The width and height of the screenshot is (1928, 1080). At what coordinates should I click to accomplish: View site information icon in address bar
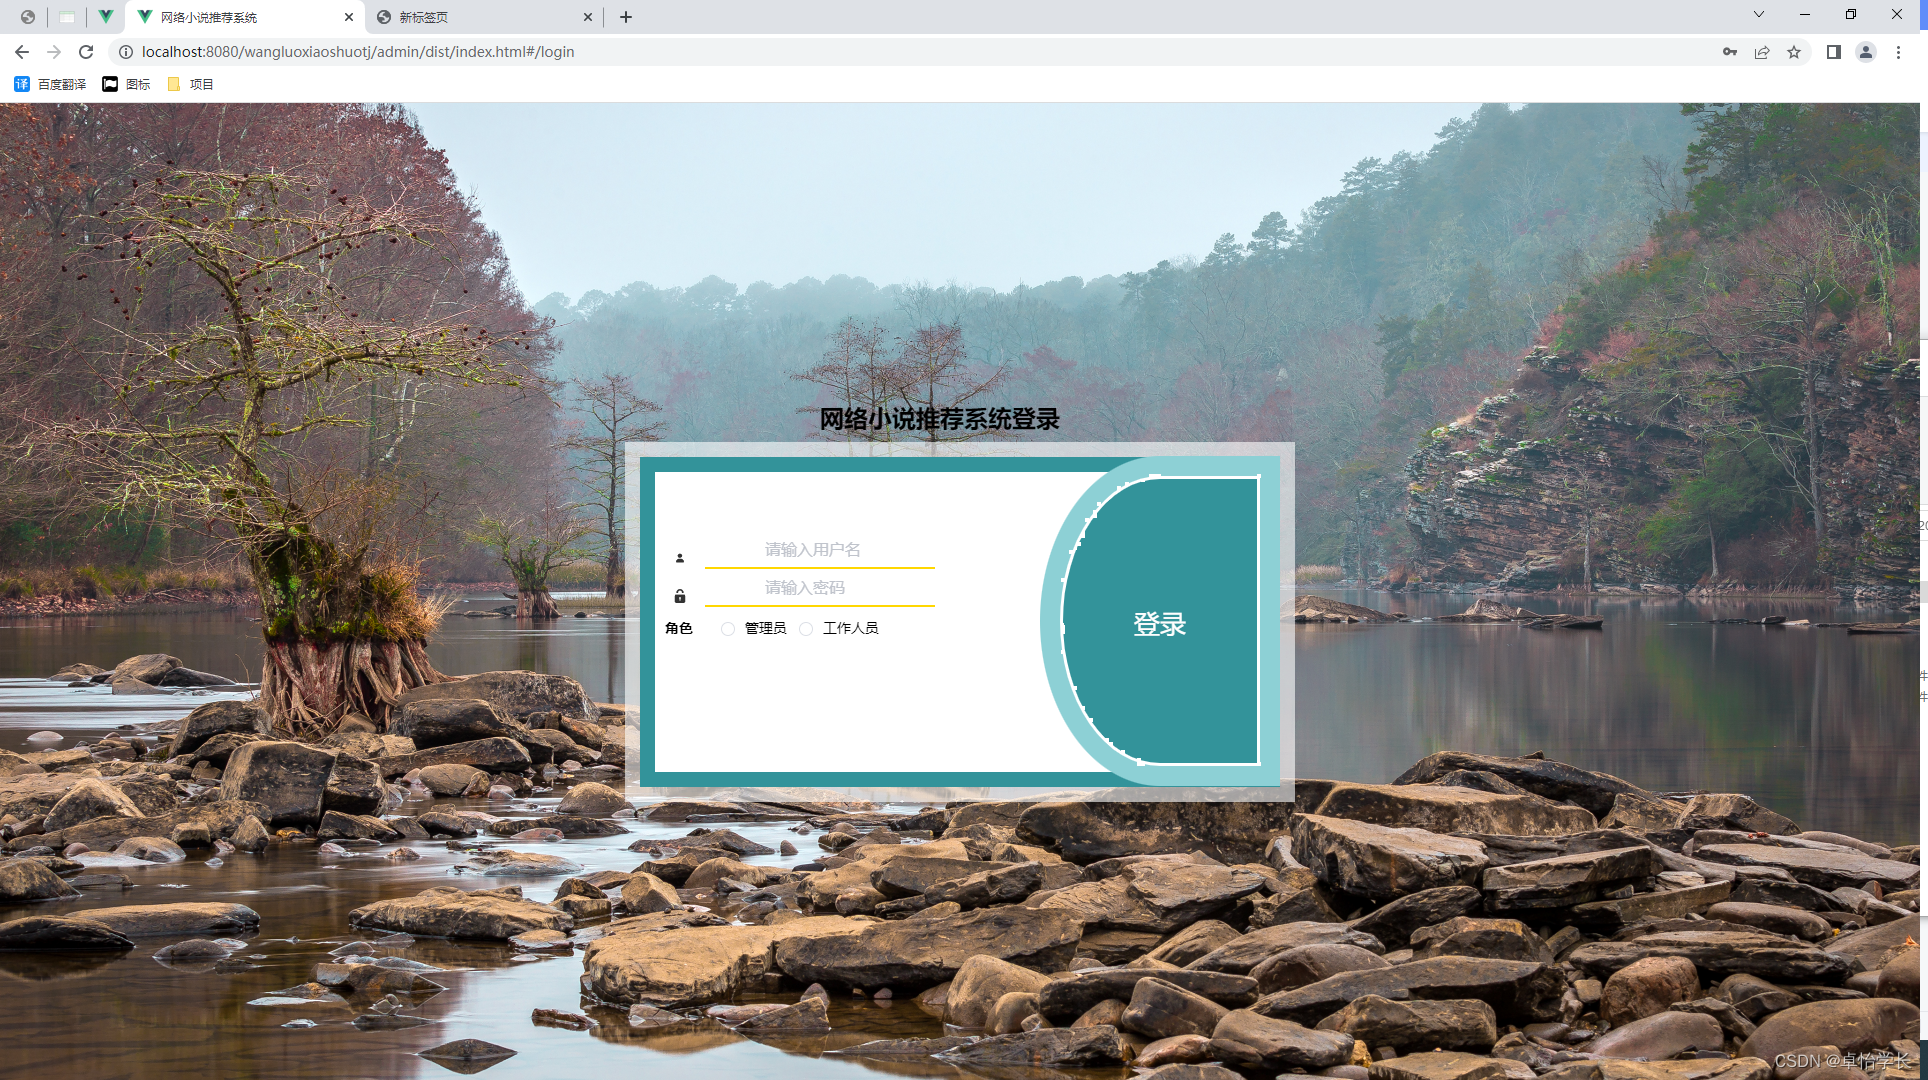(126, 52)
